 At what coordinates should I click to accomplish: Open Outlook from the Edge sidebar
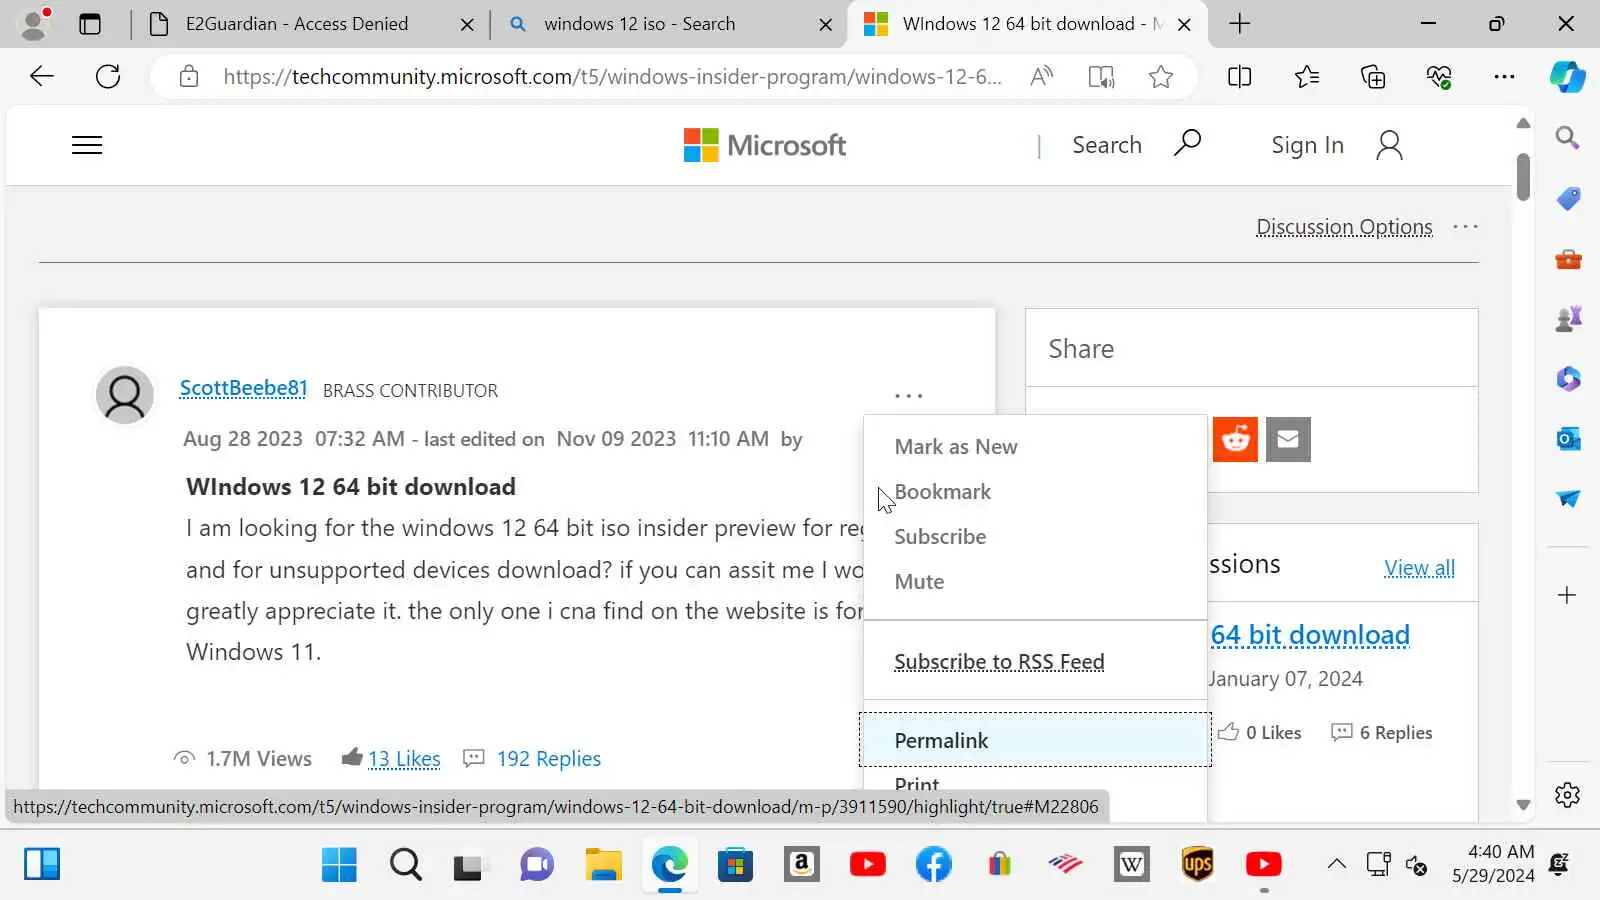click(1567, 439)
